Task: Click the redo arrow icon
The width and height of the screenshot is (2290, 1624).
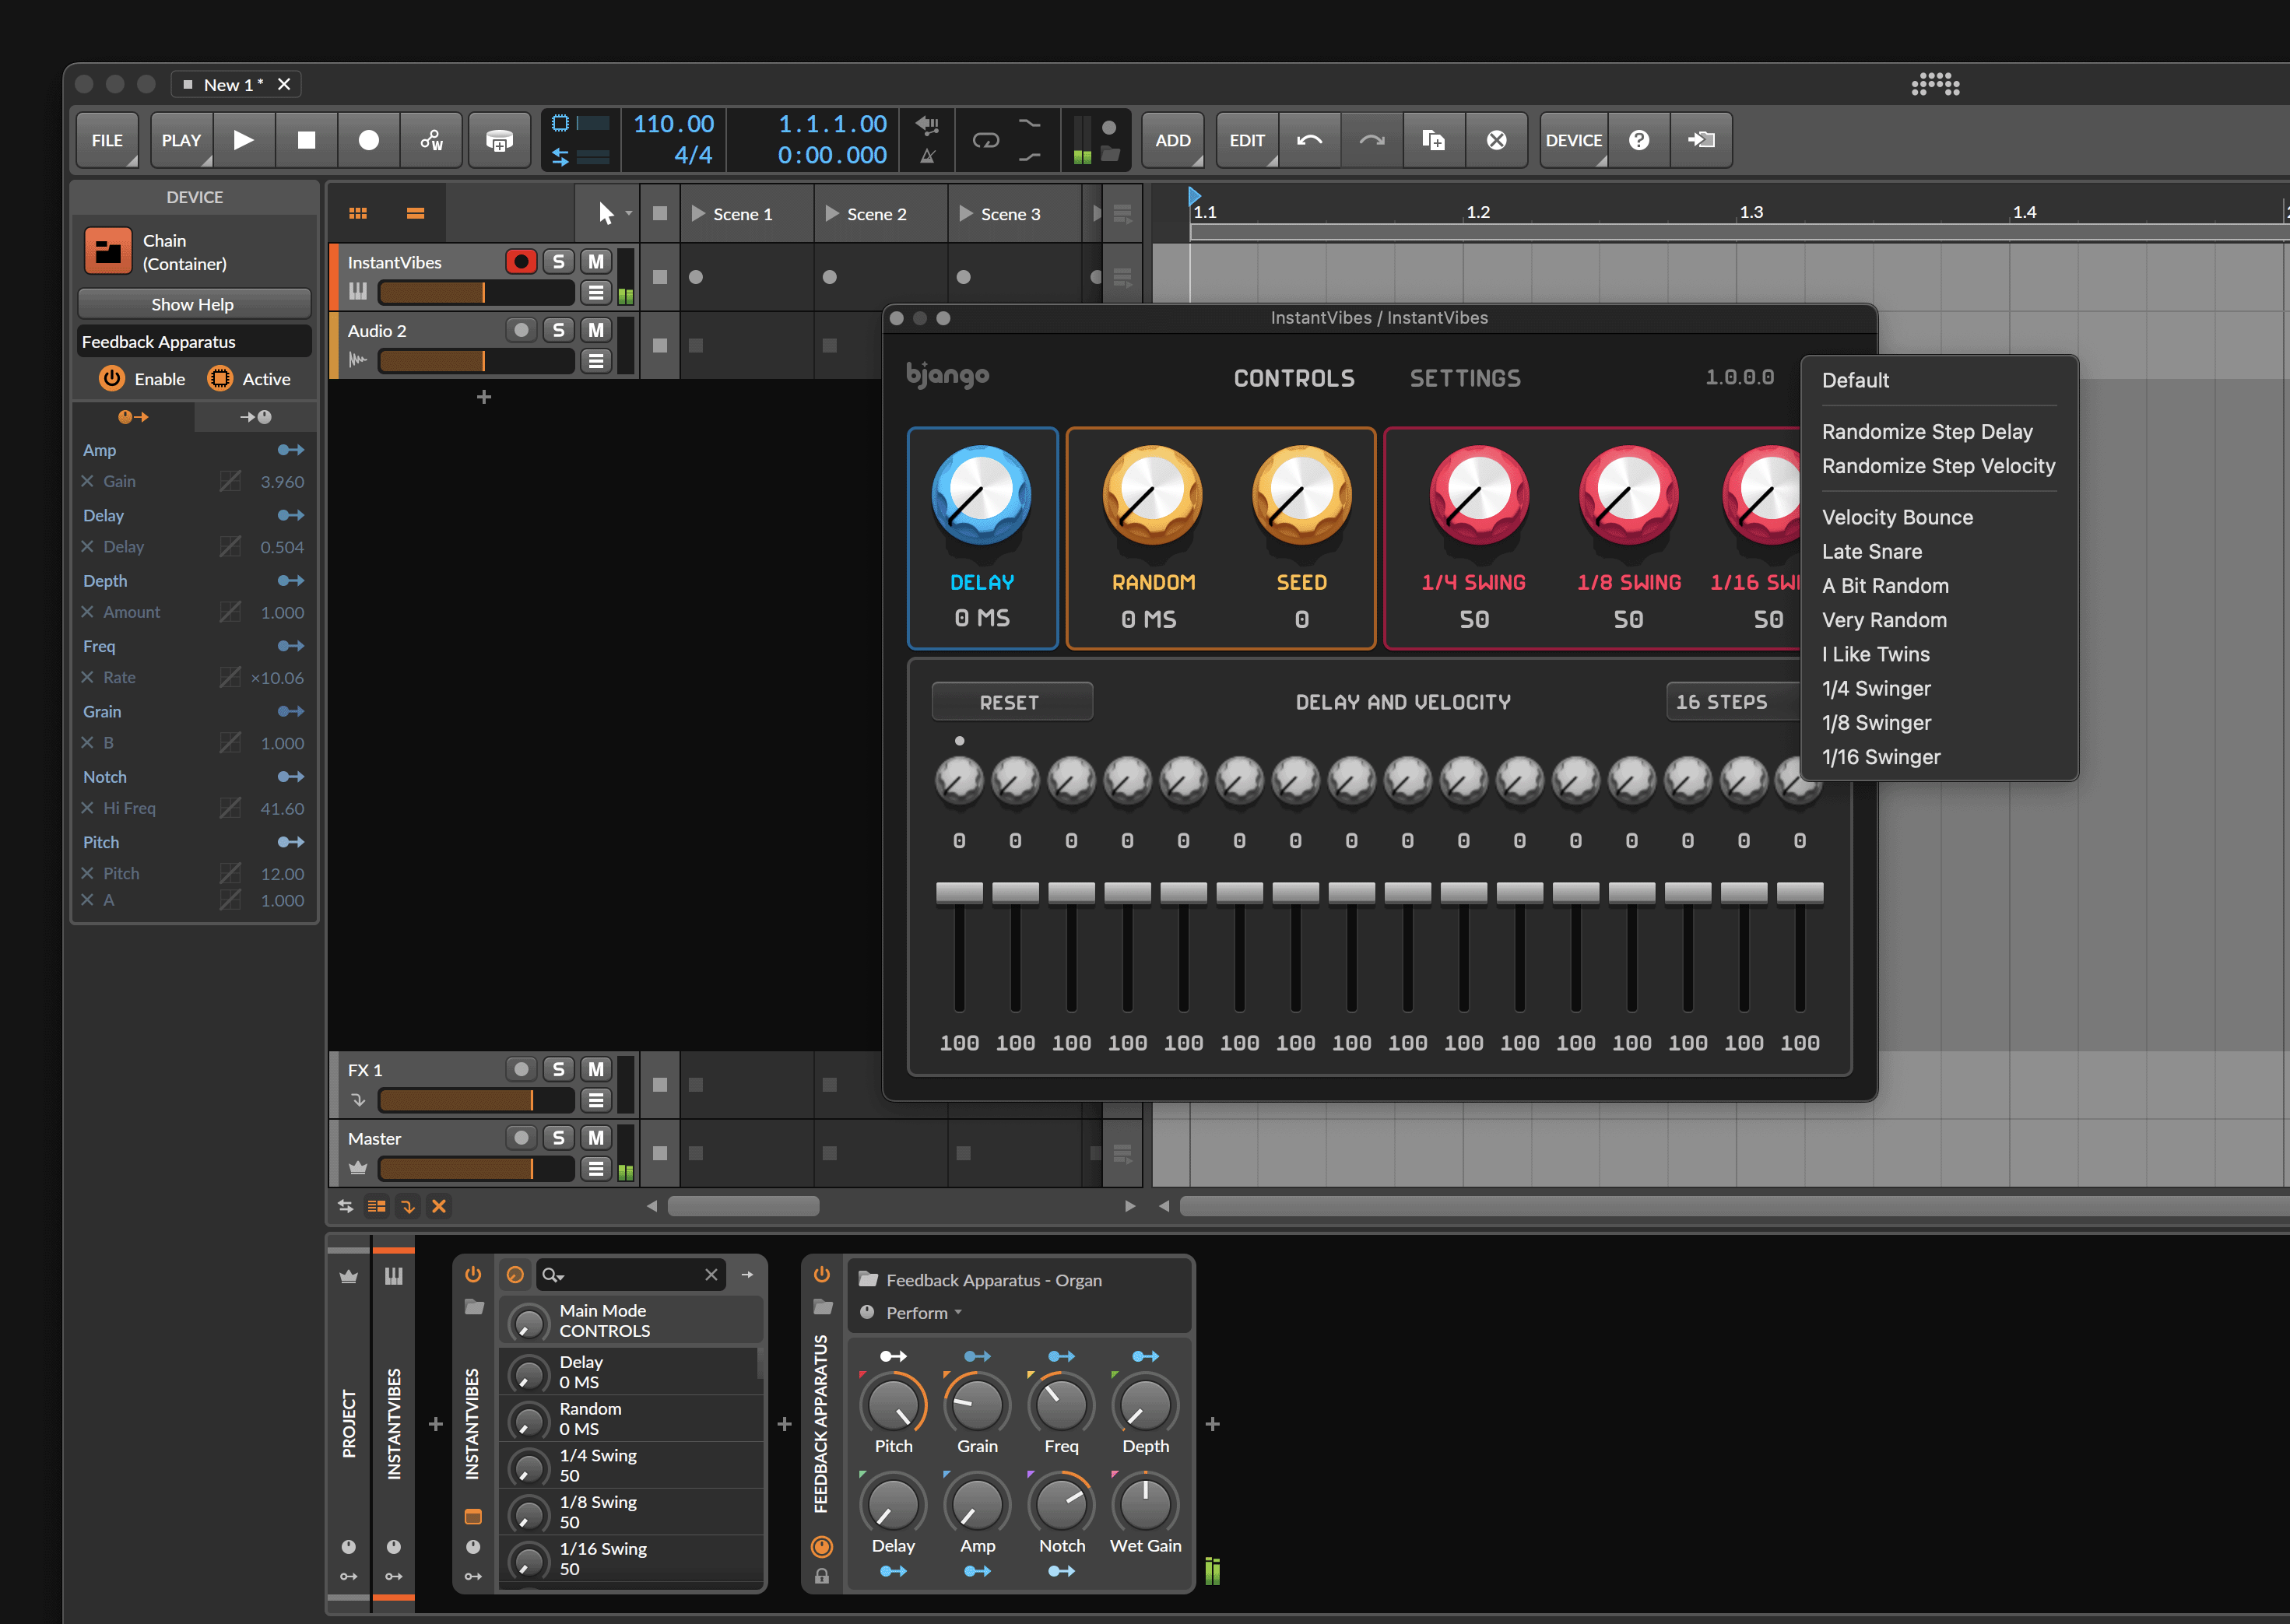Action: pyautogui.click(x=1371, y=140)
